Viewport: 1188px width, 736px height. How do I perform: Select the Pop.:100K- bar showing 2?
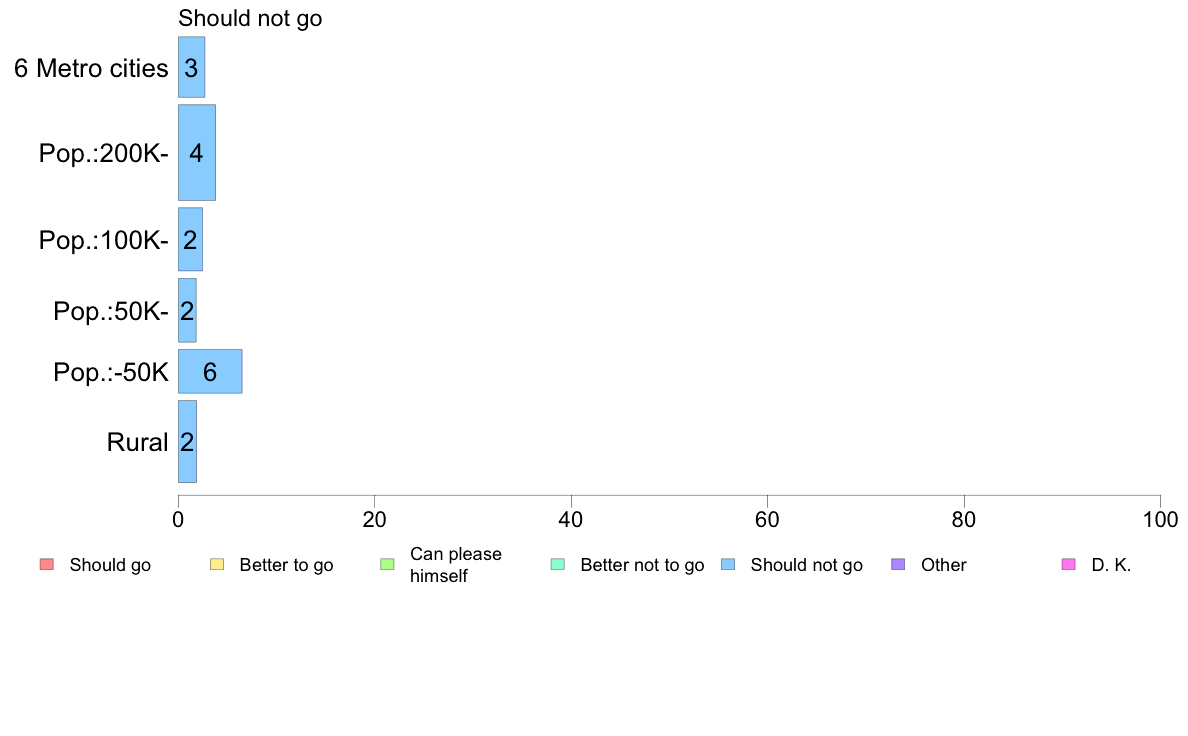(x=190, y=240)
